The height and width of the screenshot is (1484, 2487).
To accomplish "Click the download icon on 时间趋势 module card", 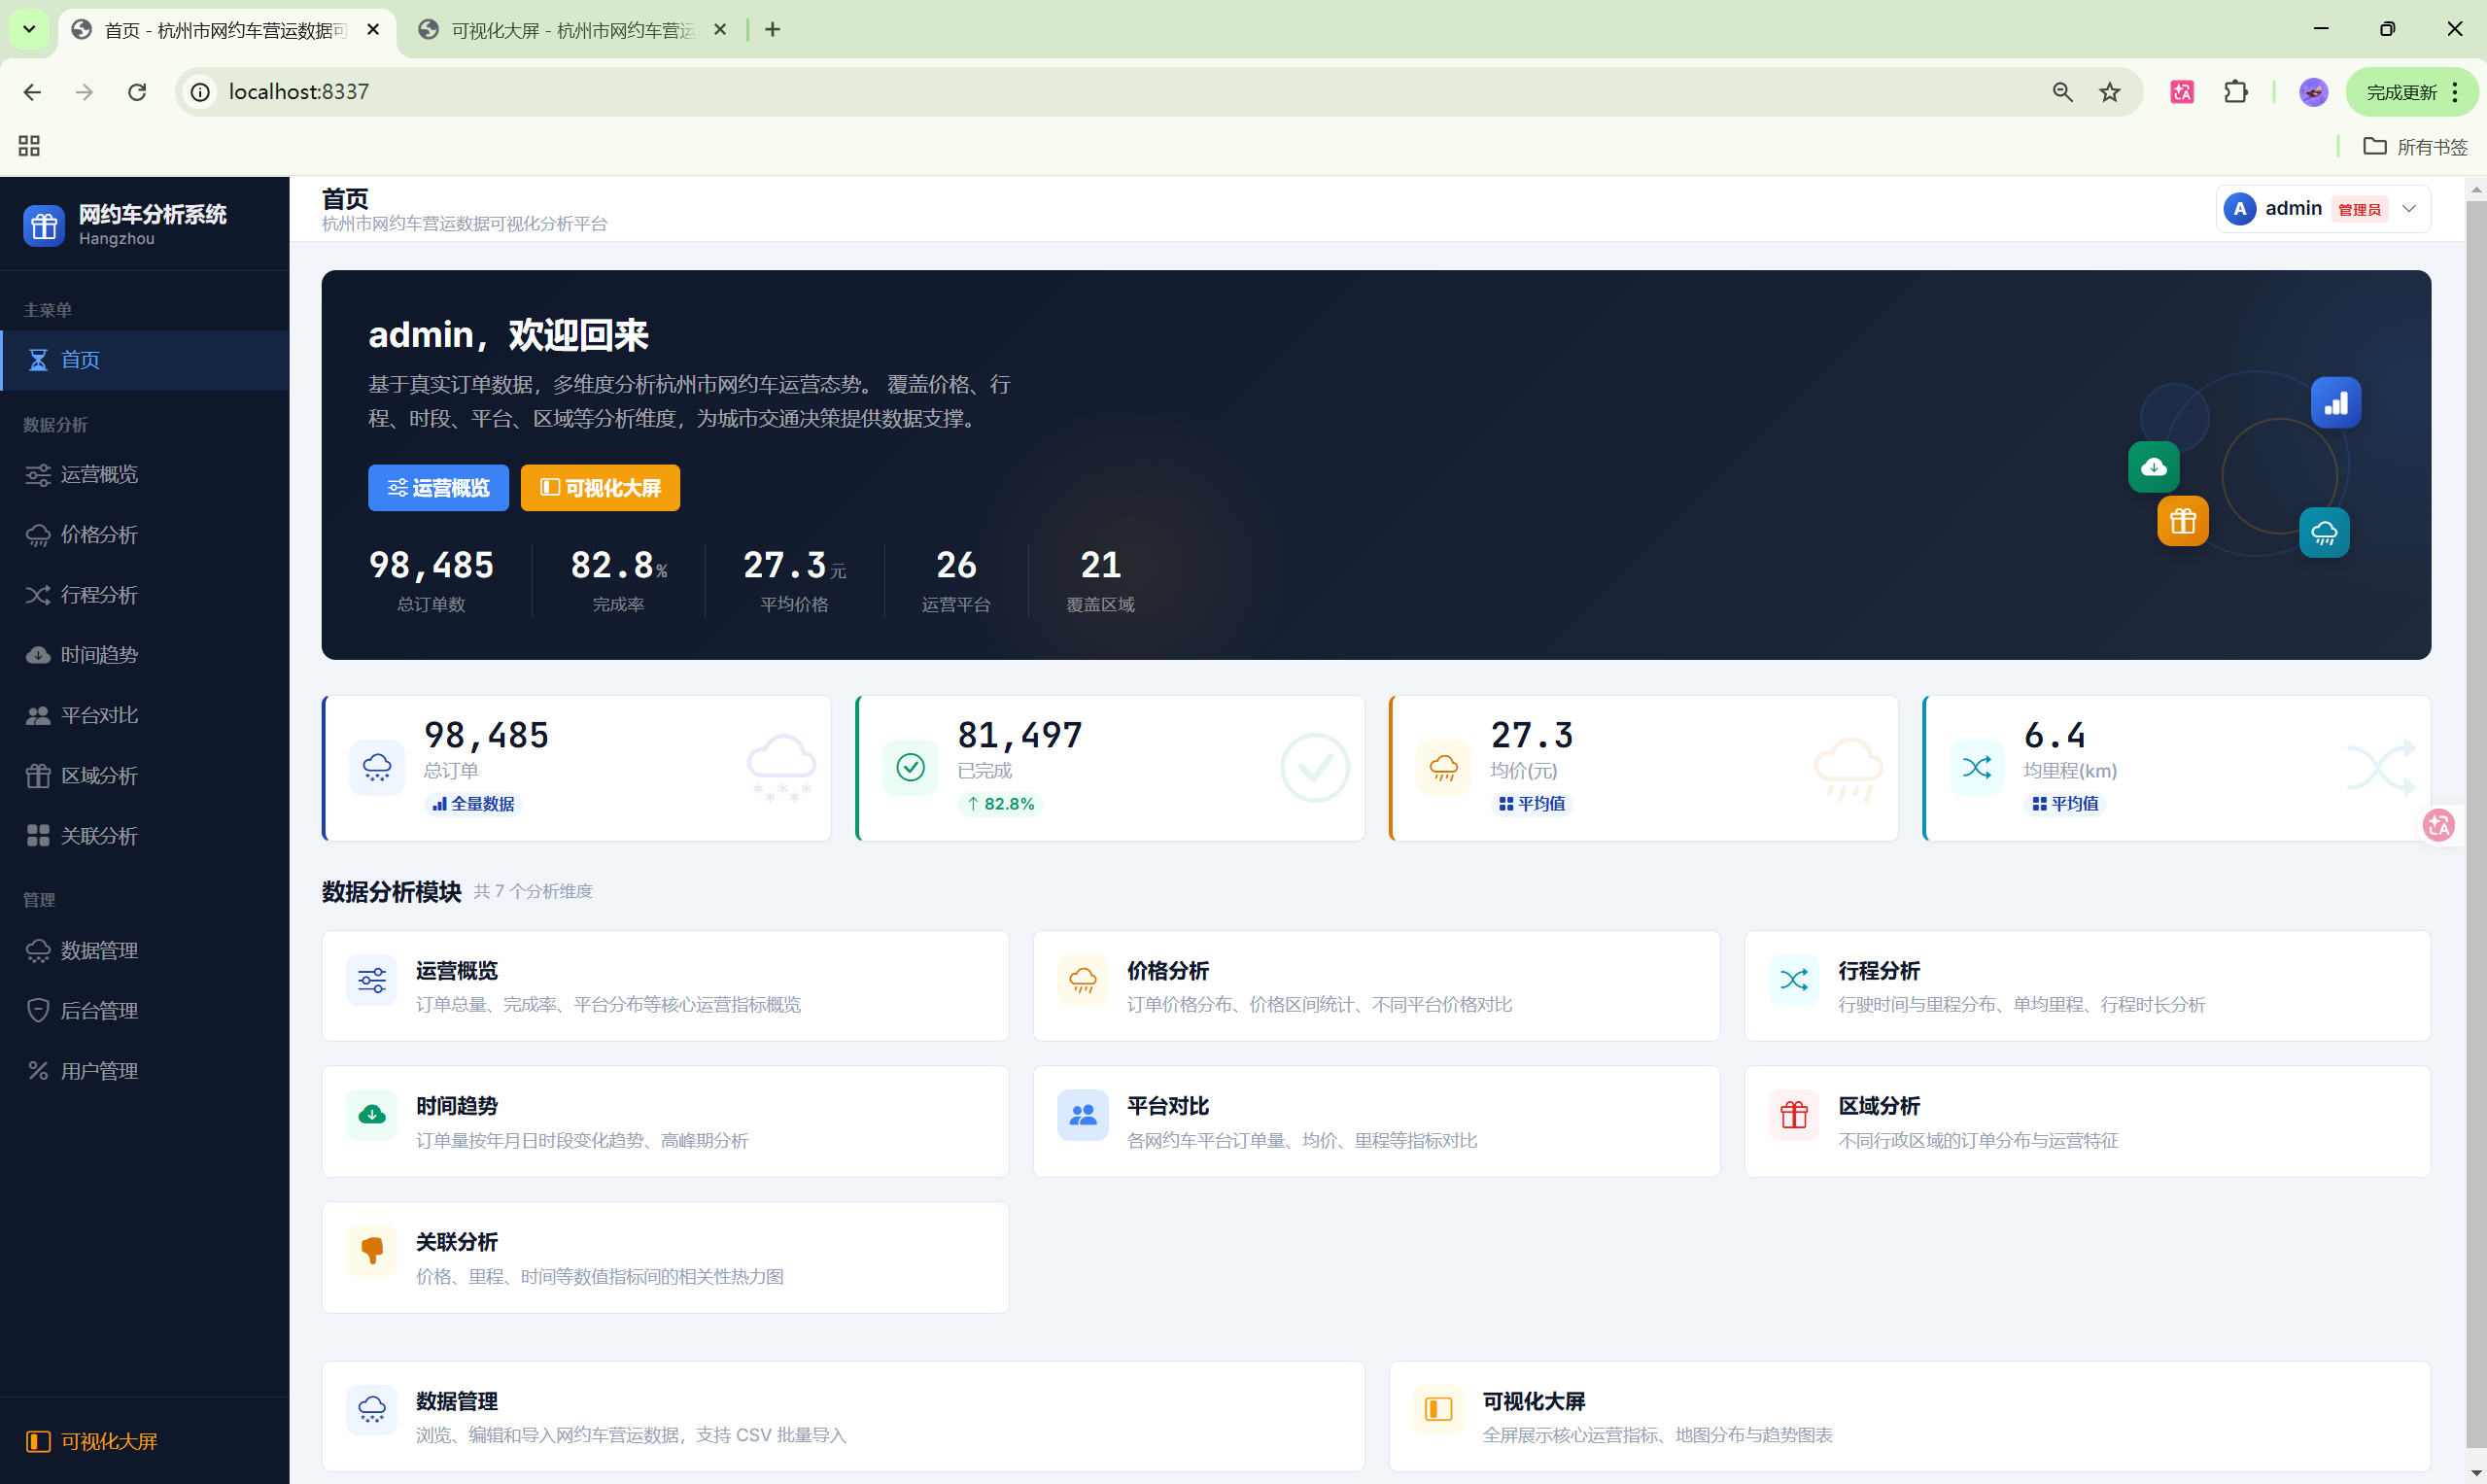I will coord(371,1114).
